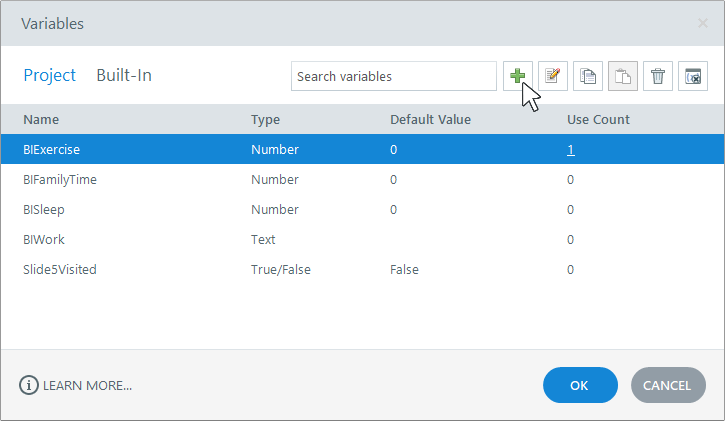Click the green plus Add Variable icon
Image resolution: width=725 pixels, height=421 pixels.
(517, 76)
